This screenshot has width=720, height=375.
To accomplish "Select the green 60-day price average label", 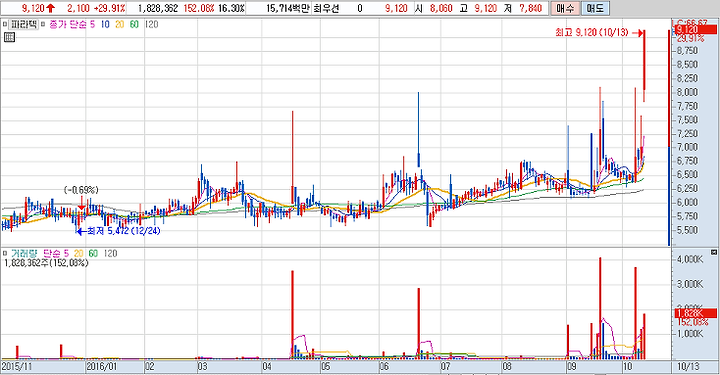I will tap(134, 24).
